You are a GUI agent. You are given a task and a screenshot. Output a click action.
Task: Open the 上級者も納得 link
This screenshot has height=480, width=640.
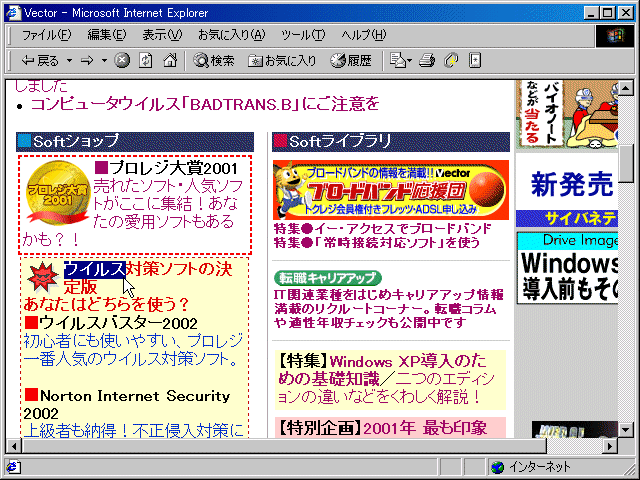(x=133, y=431)
